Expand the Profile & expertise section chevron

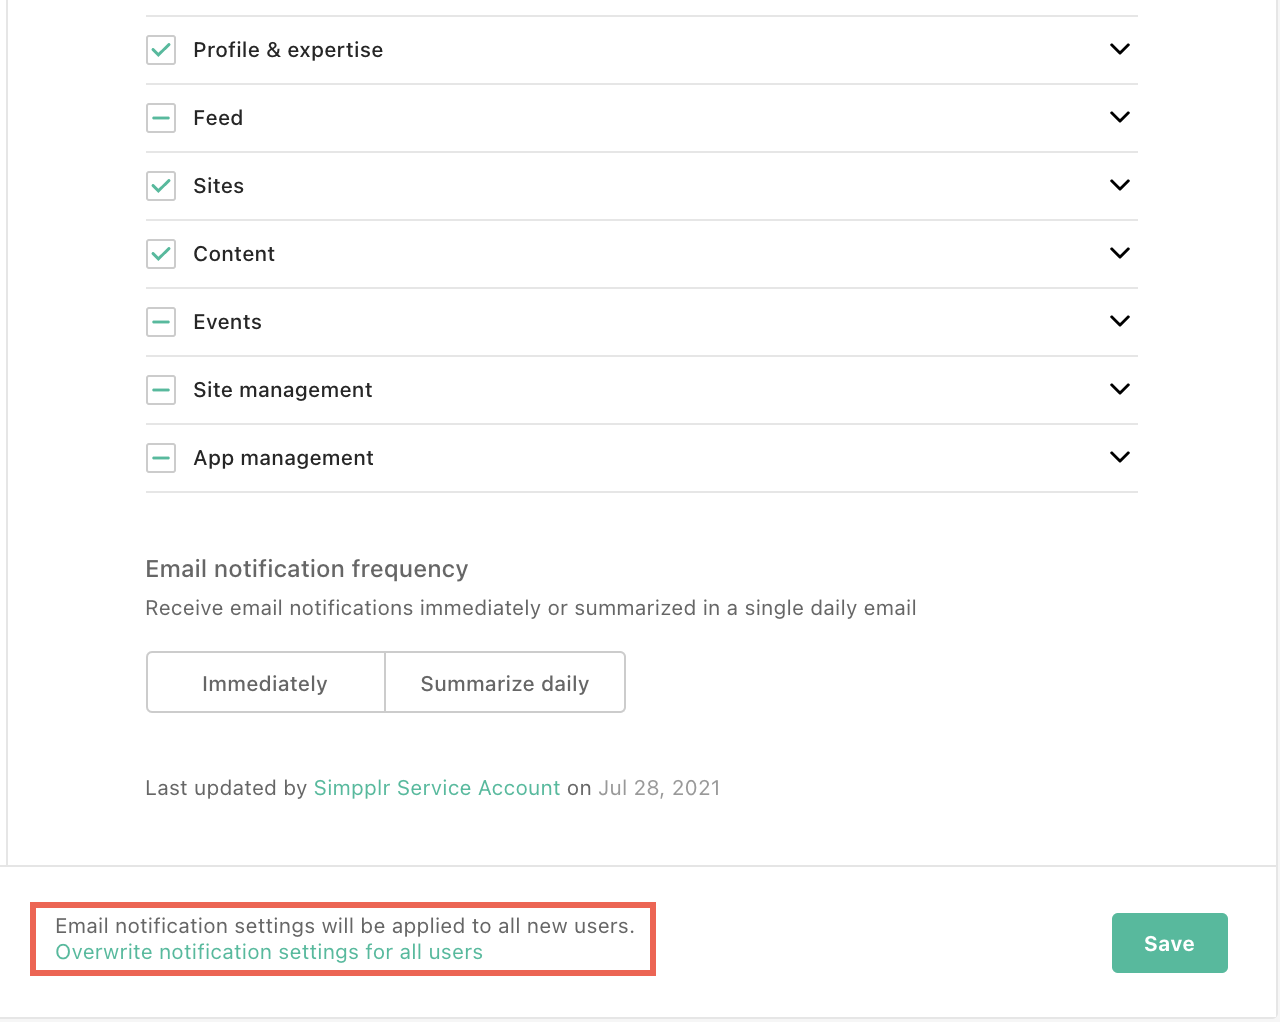pos(1120,49)
